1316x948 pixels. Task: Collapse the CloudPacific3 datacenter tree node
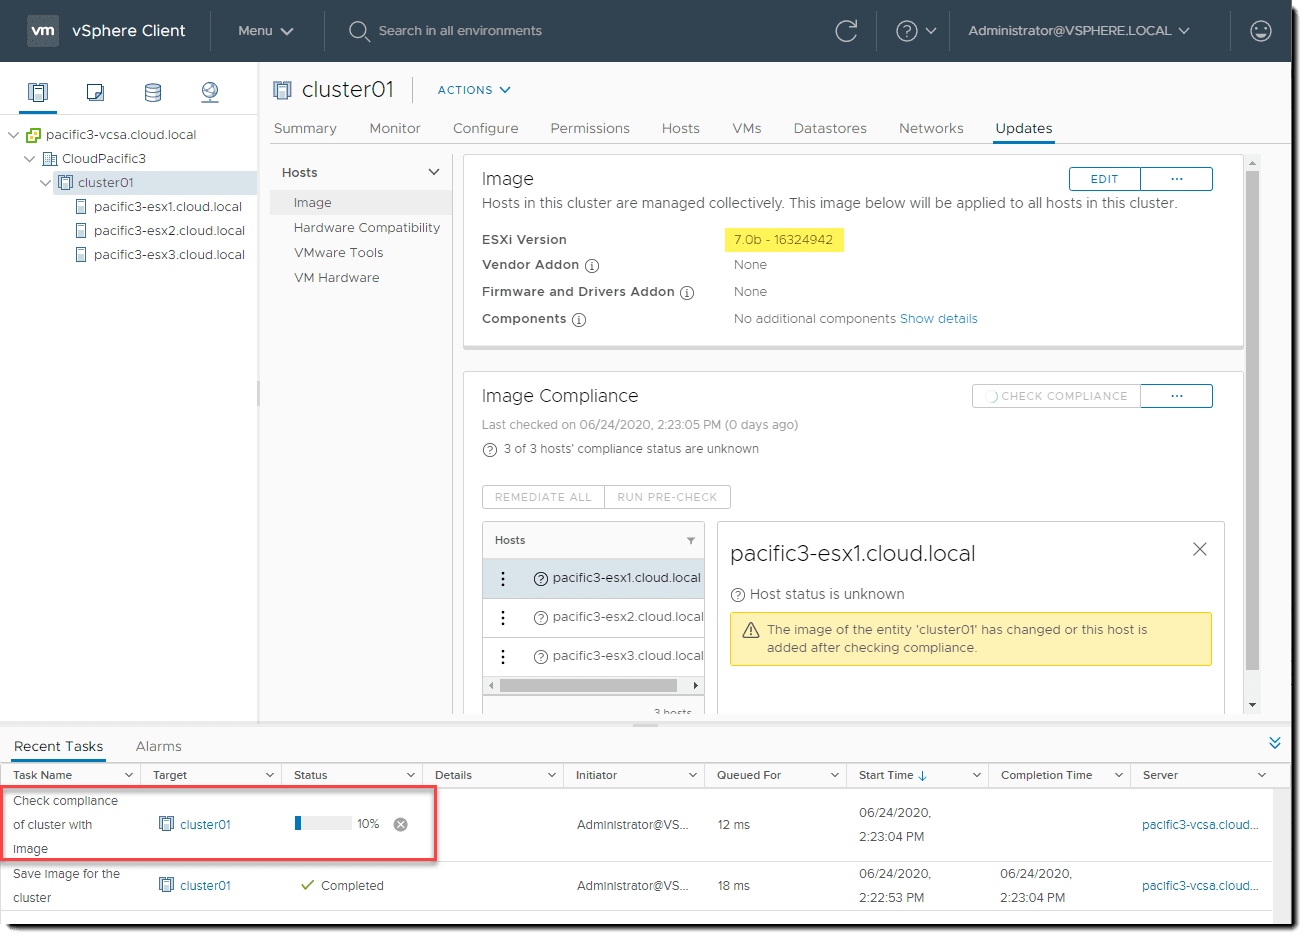coord(30,159)
